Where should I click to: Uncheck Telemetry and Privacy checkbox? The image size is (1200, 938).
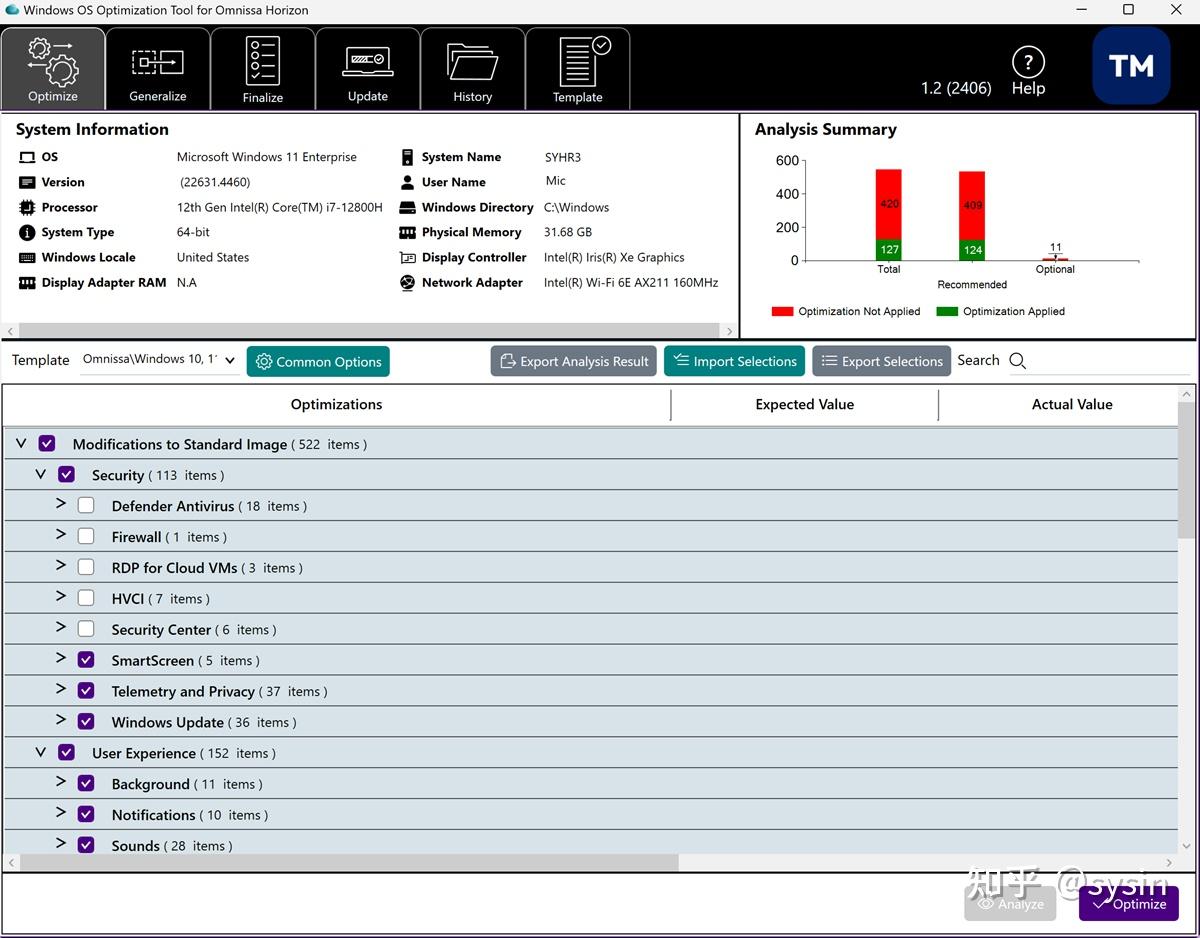(x=86, y=691)
